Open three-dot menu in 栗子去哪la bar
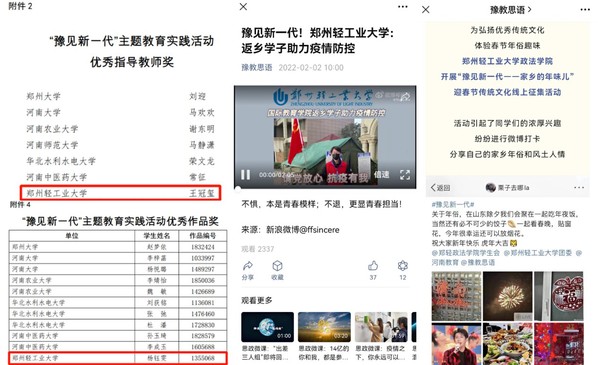The image size is (598, 365). point(579,188)
